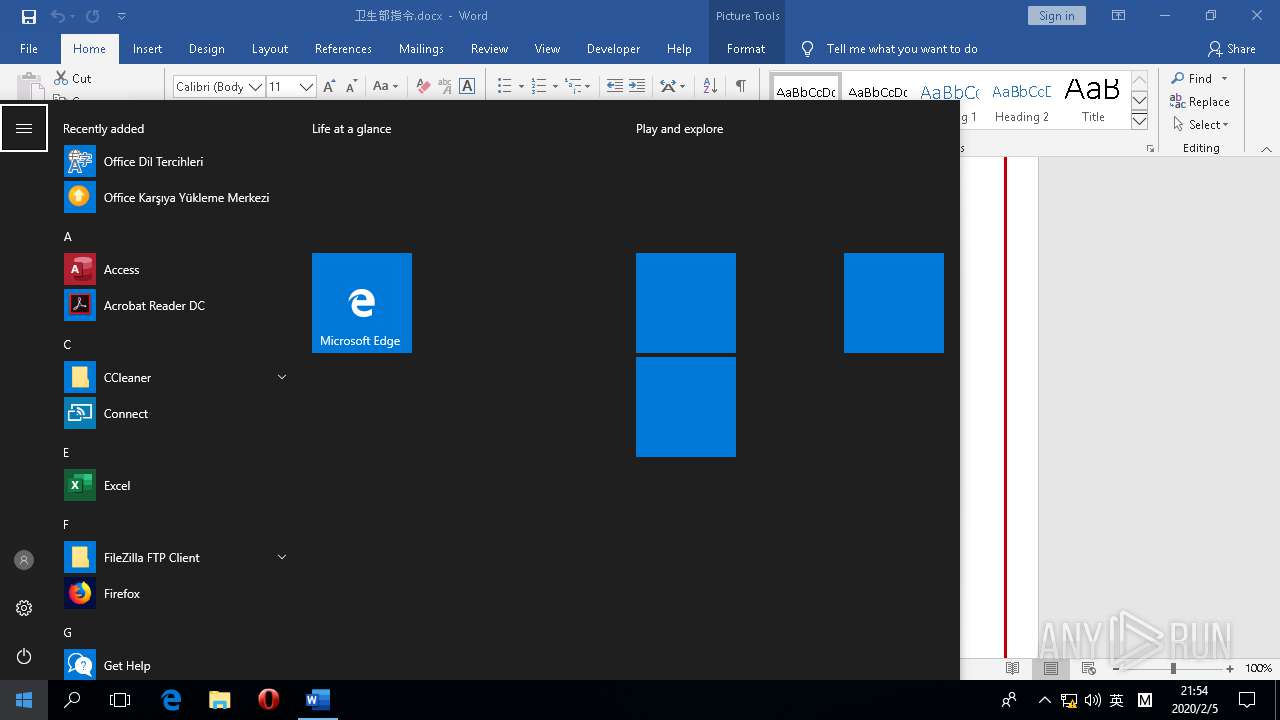Click the Replace button
Screen dimensions: 1280x720
tap(1199, 102)
